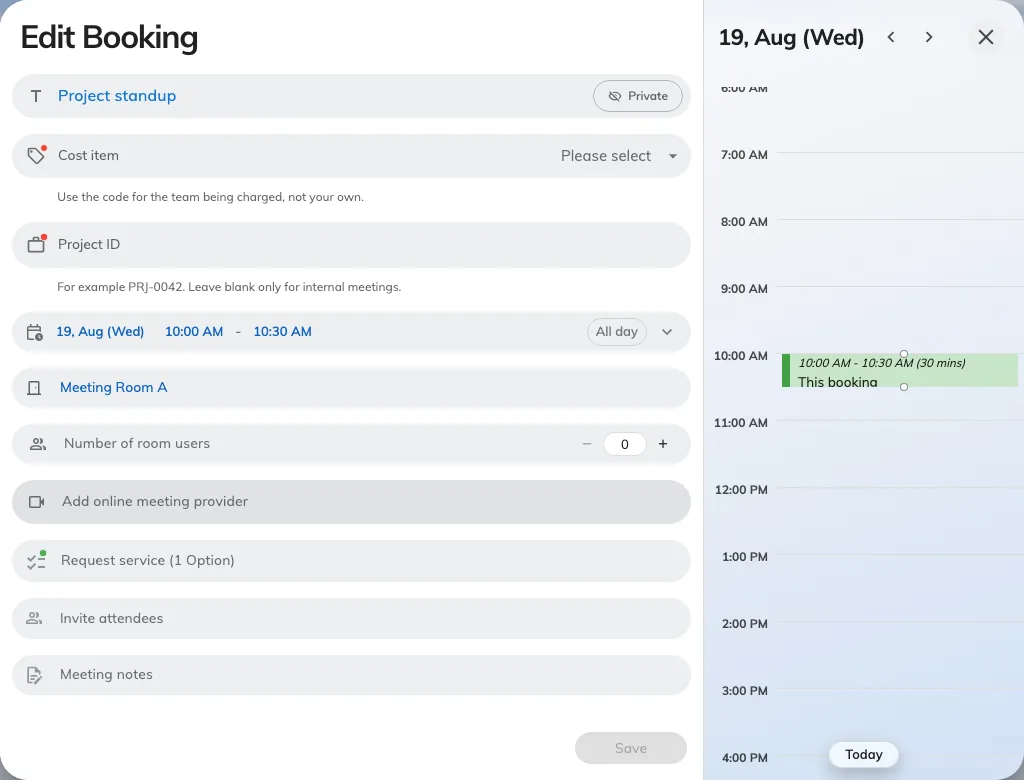Click the Project ID input field
Screen dimensions: 1024x780
click(x=351, y=244)
